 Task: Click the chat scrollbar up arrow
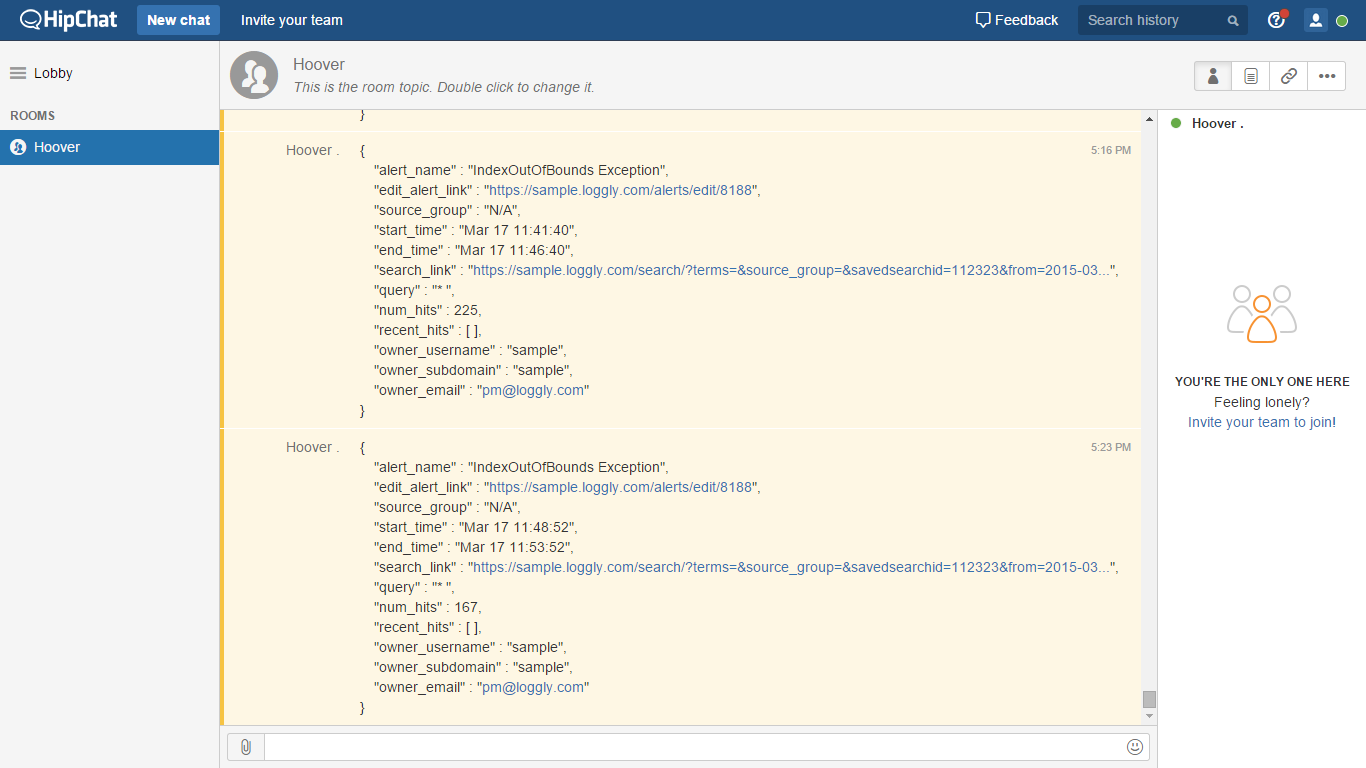pos(1149,120)
